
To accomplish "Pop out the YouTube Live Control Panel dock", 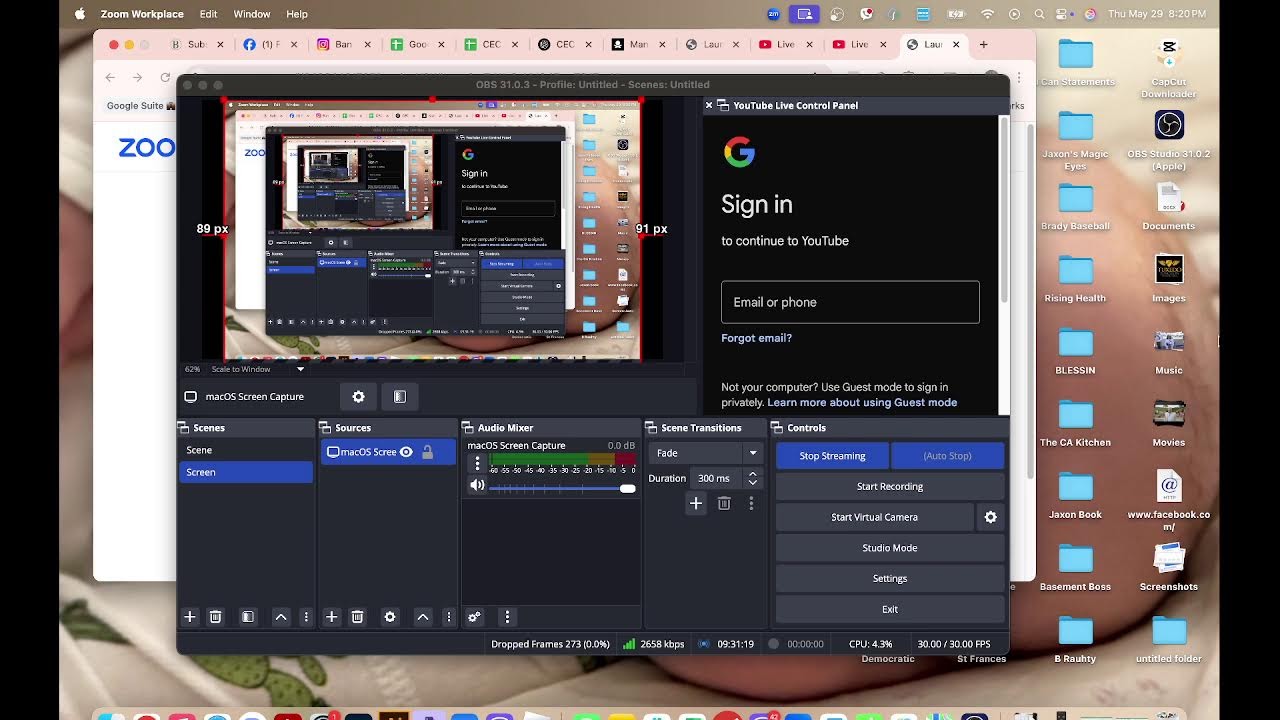I will click(x=723, y=105).
